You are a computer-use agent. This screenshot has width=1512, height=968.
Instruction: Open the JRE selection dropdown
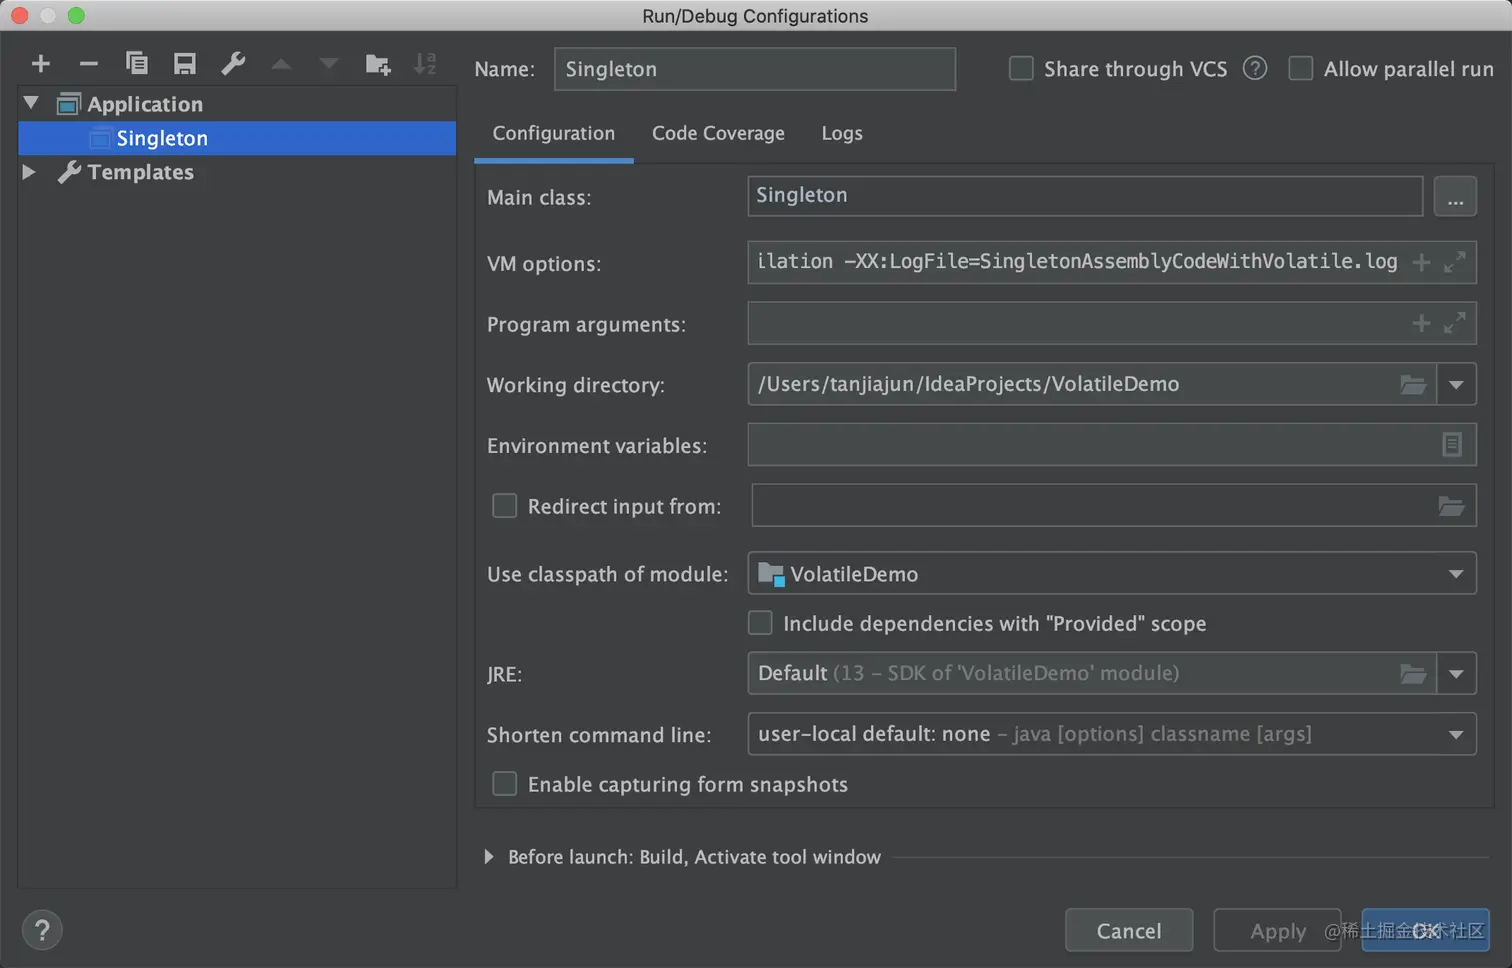1457,673
